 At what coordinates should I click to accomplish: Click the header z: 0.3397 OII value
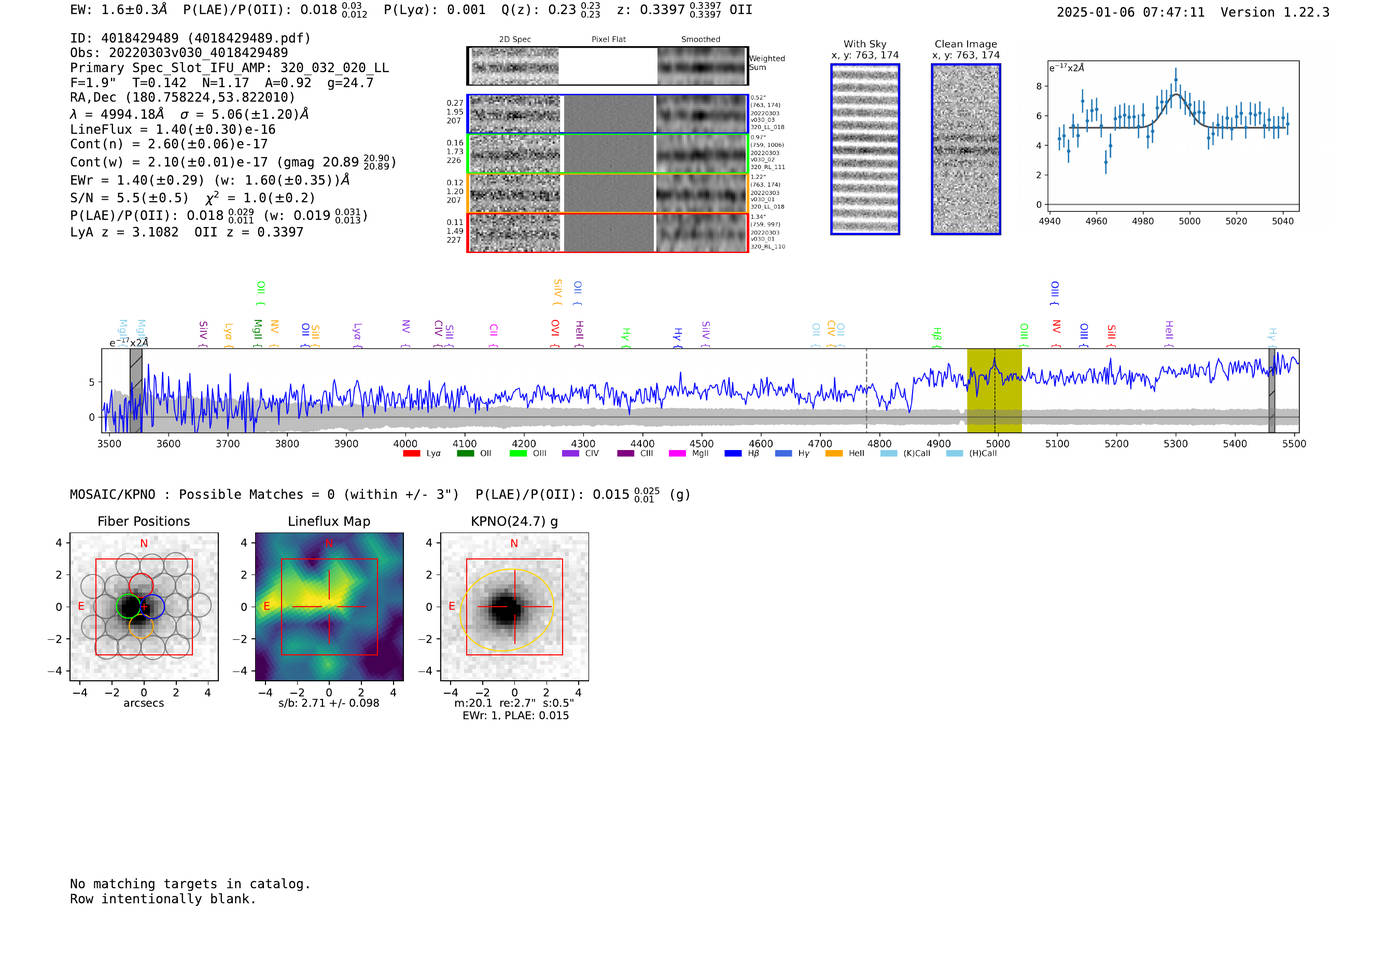click(685, 10)
